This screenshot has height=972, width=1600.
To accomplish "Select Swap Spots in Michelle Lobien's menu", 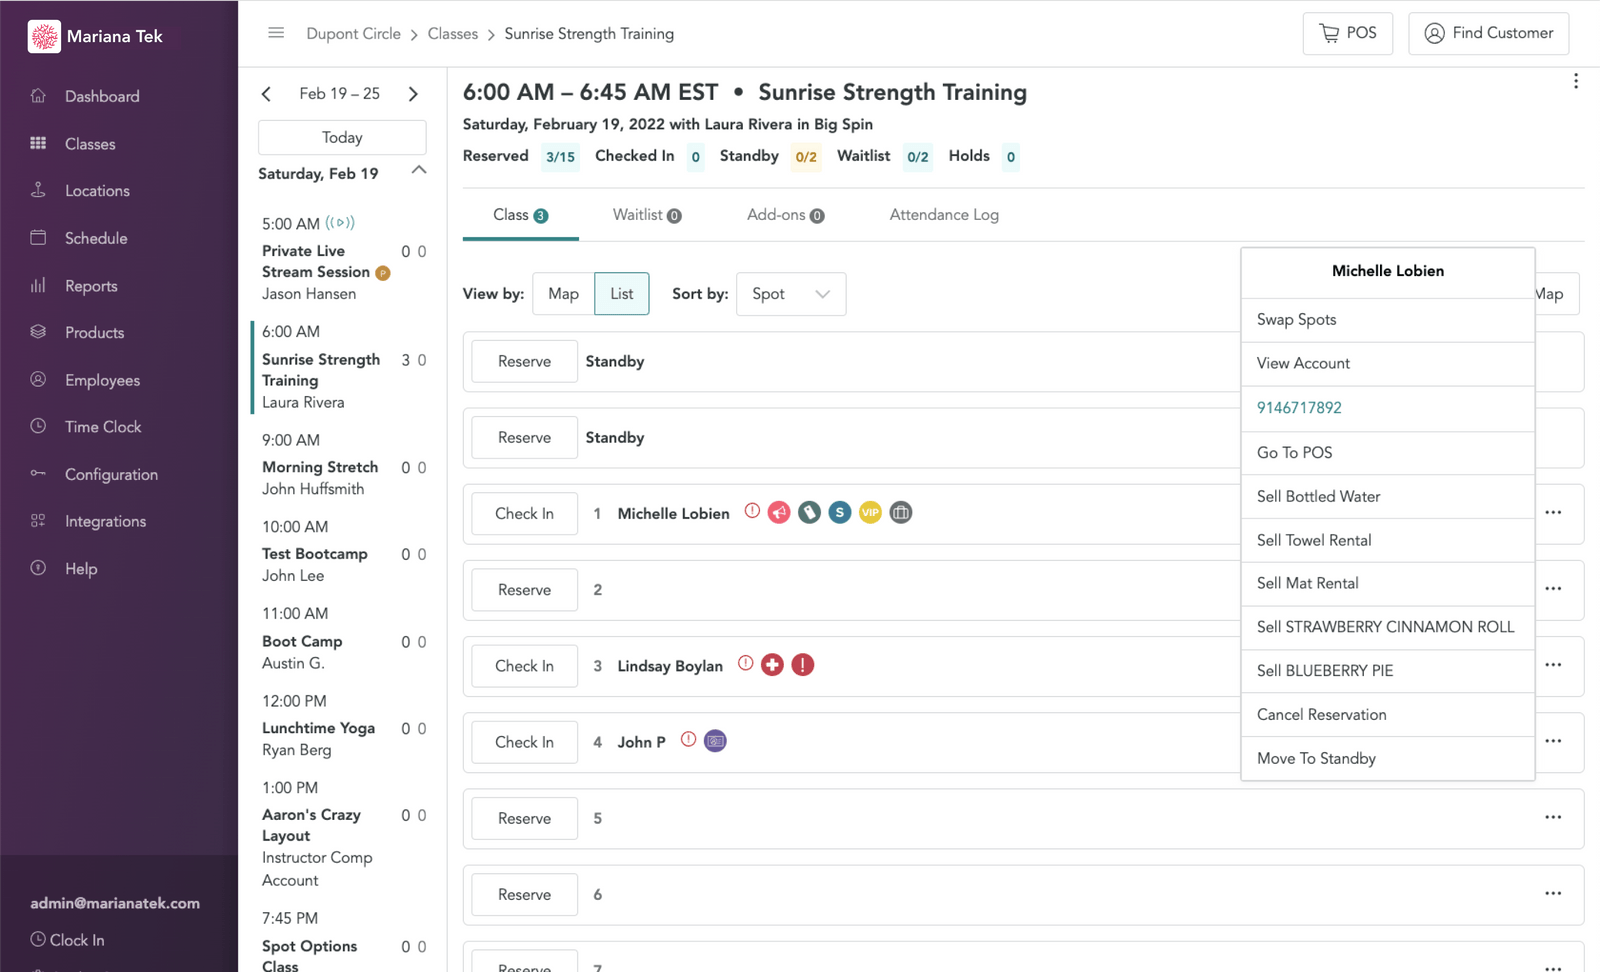I will coord(1296,320).
